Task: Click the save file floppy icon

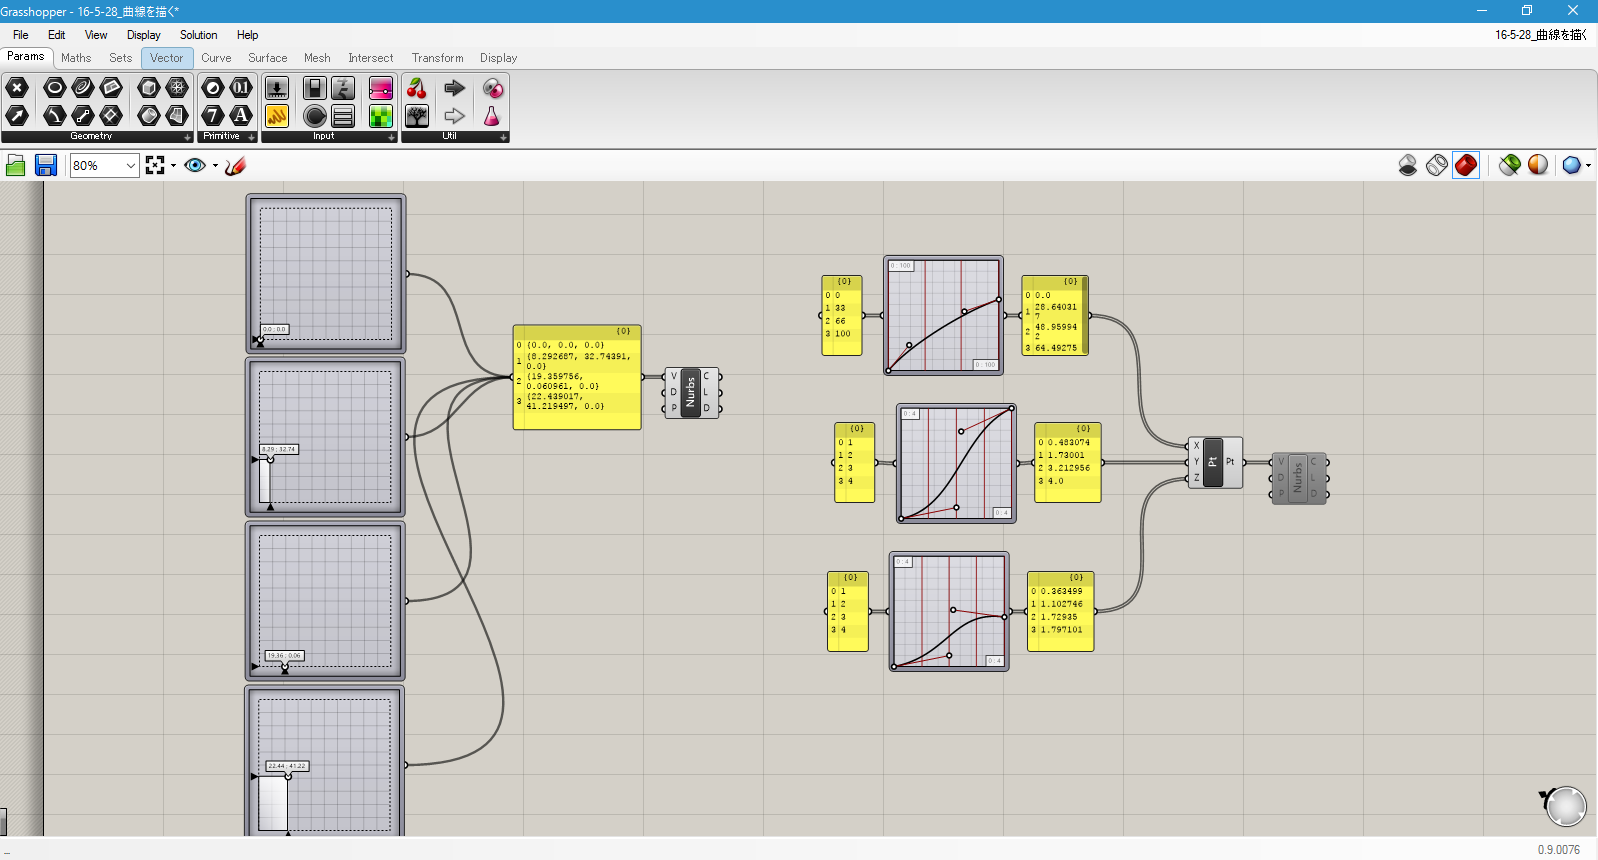Action: click(46, 165)
